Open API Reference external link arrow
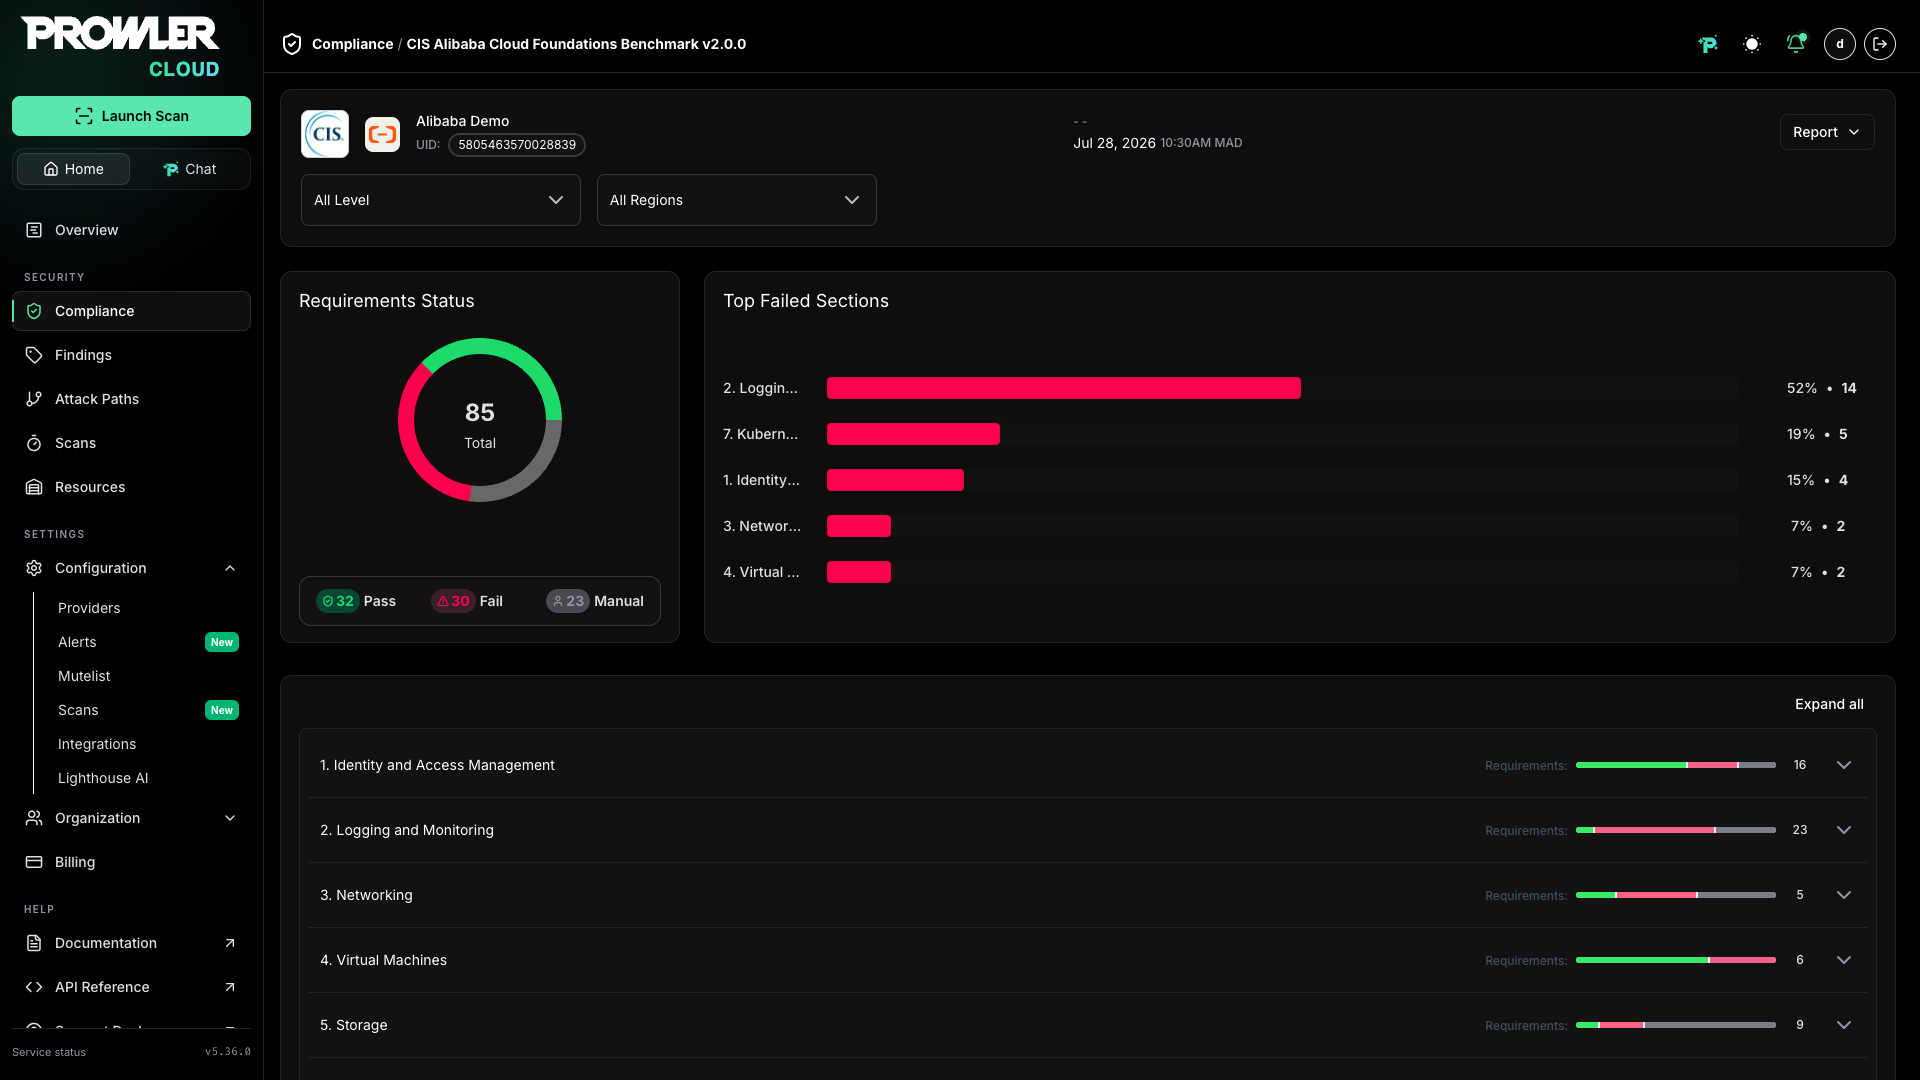Screen dimensions: 1920x1080 coord(230,987)
